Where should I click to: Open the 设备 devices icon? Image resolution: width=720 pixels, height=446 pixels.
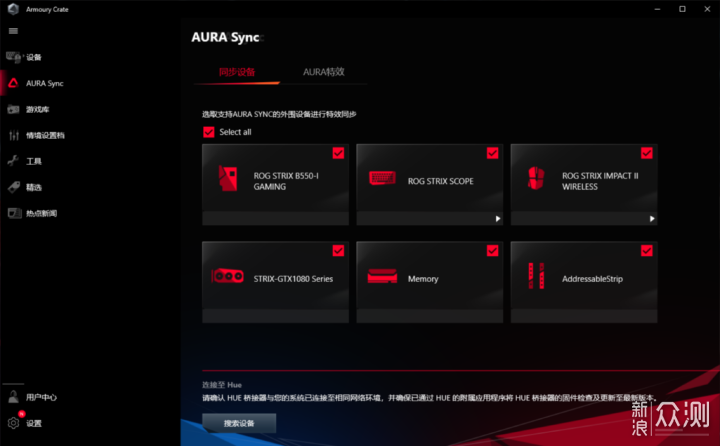(x=13, y=57)
